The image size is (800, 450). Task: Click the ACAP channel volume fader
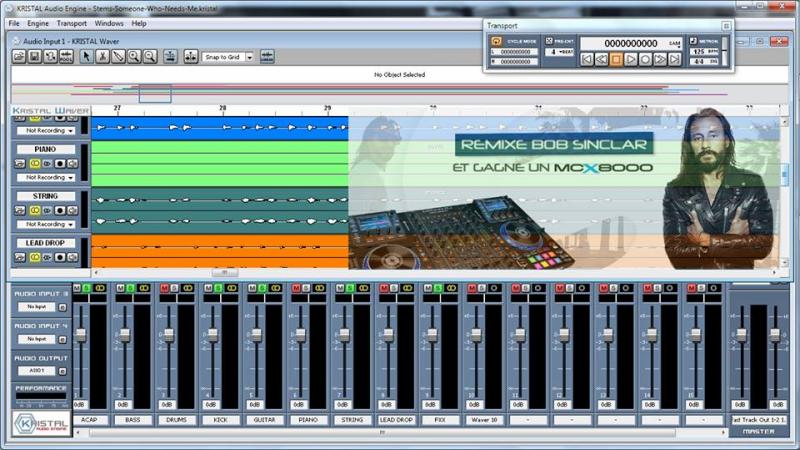[x=81, y=334]
